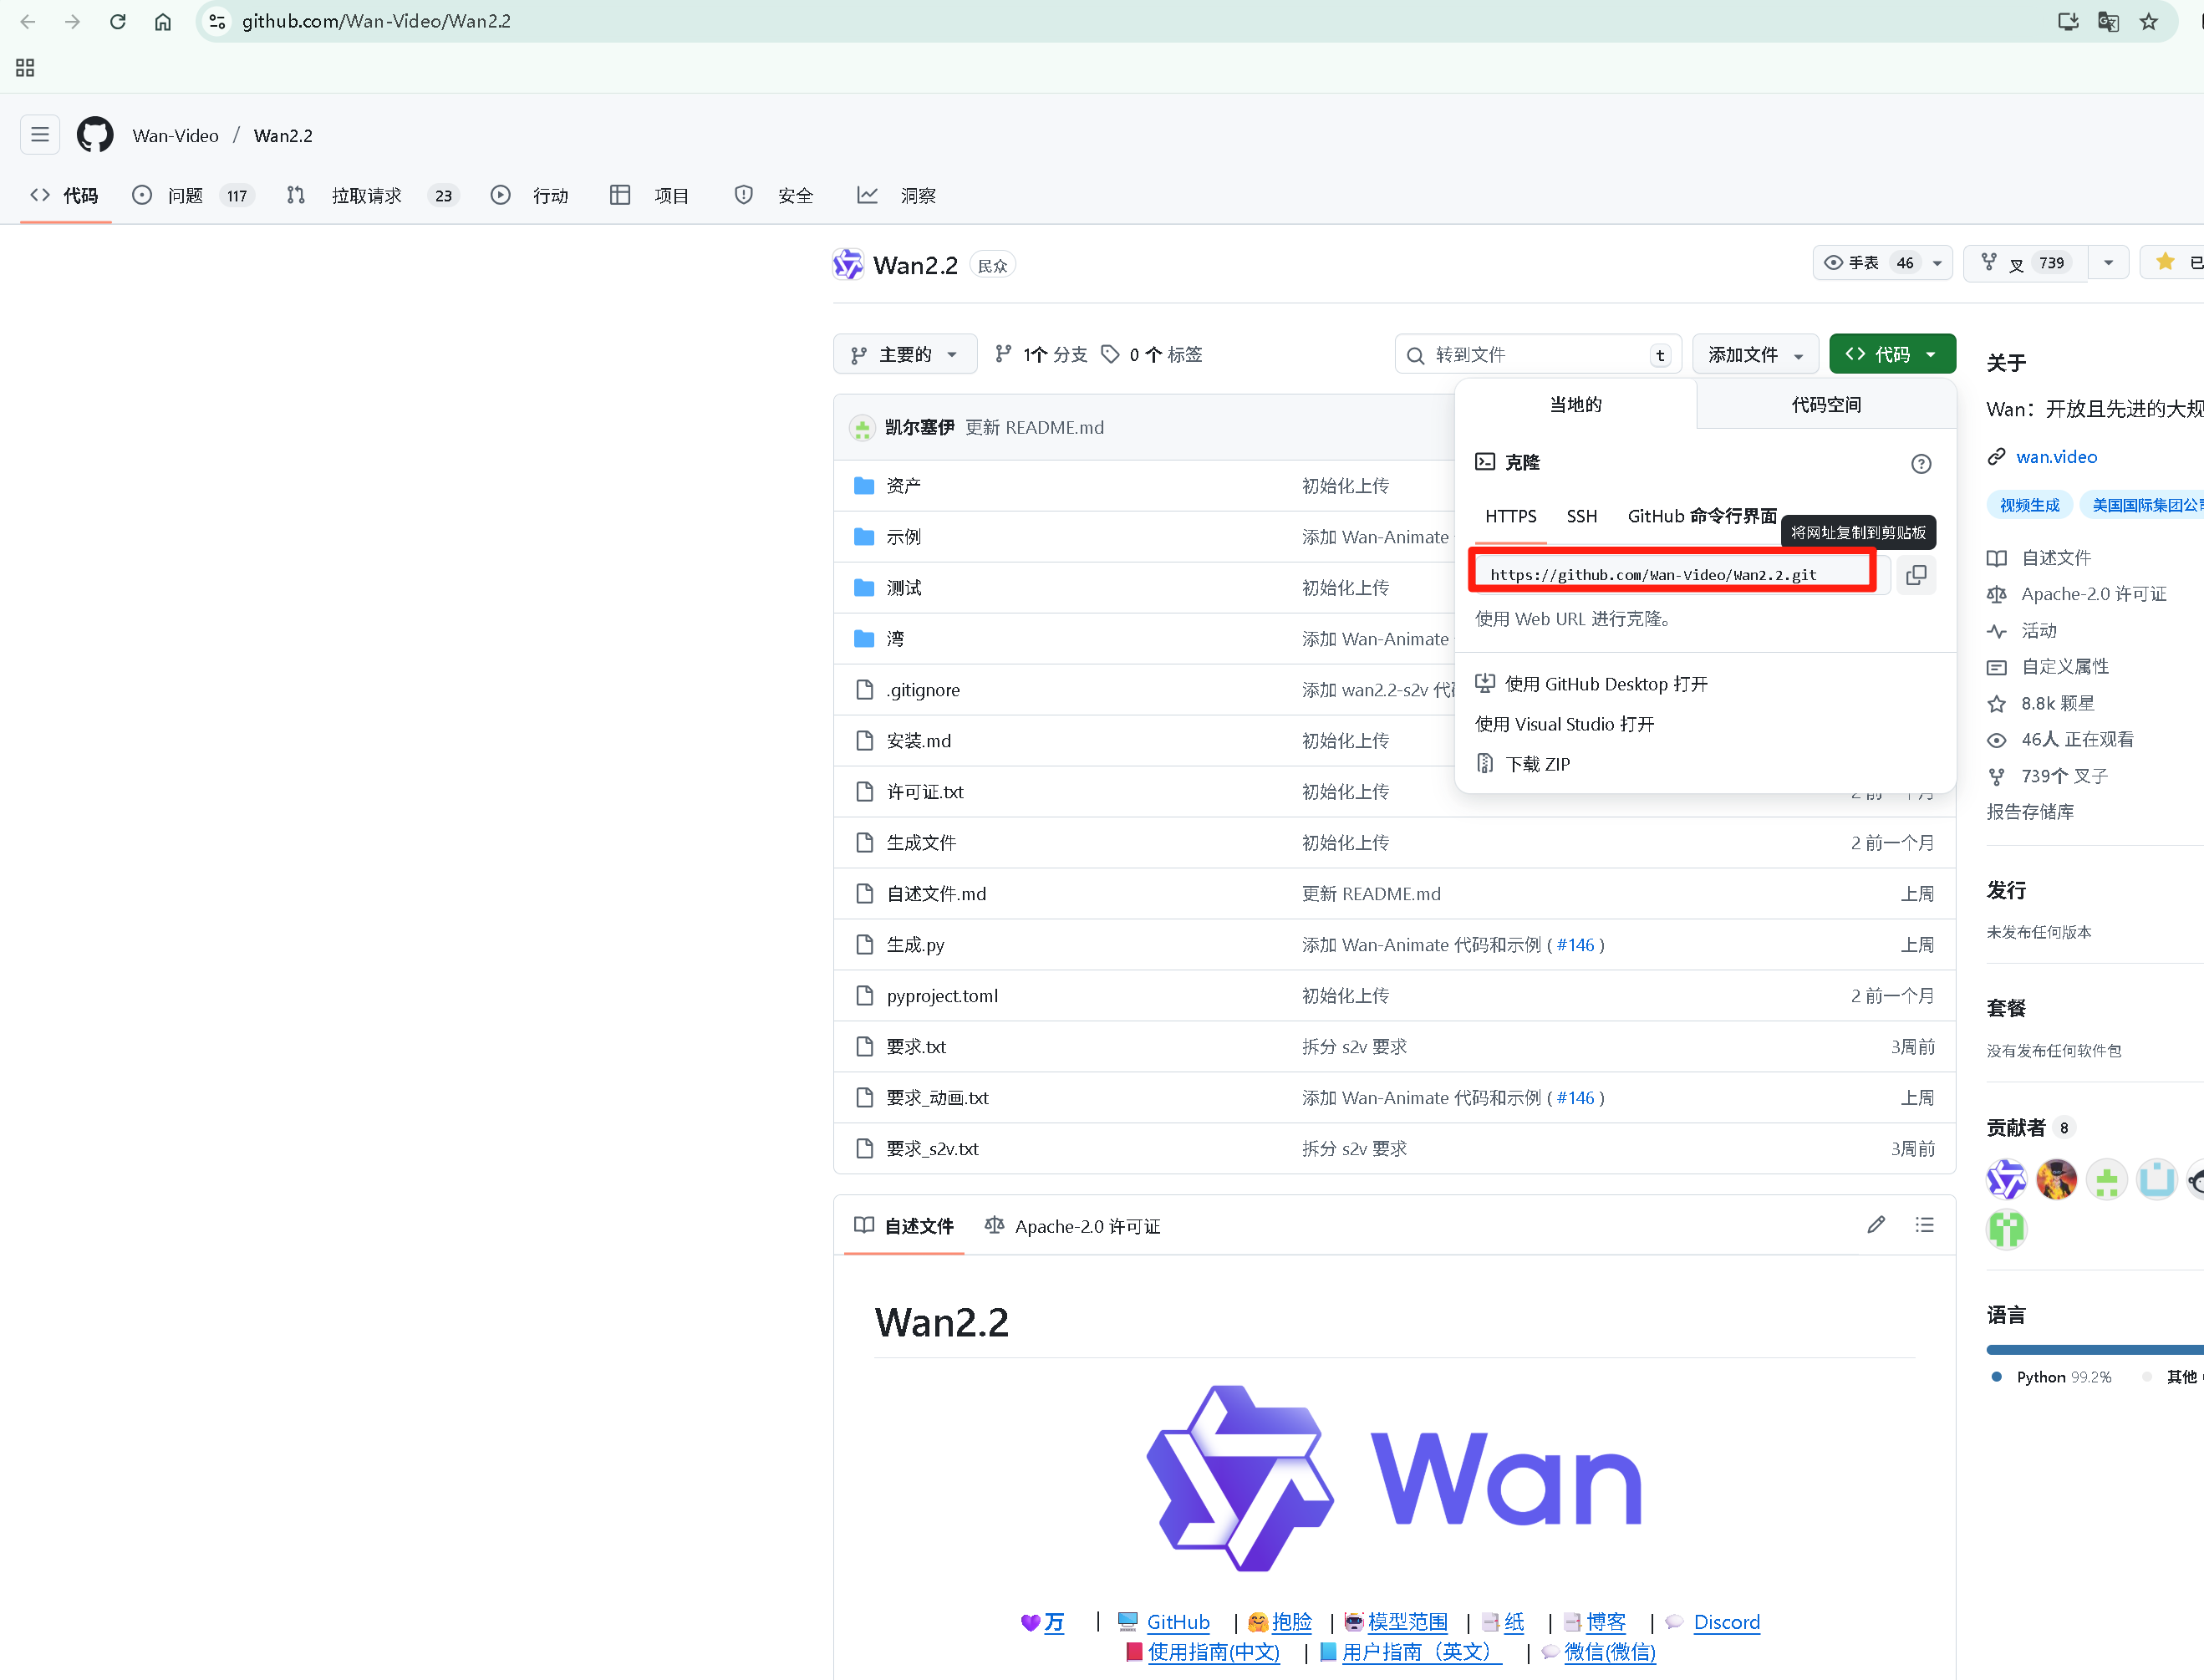Open the 项目 tab
Image resolution: width=2204 pixels, height=1680 pixels.
650,196
